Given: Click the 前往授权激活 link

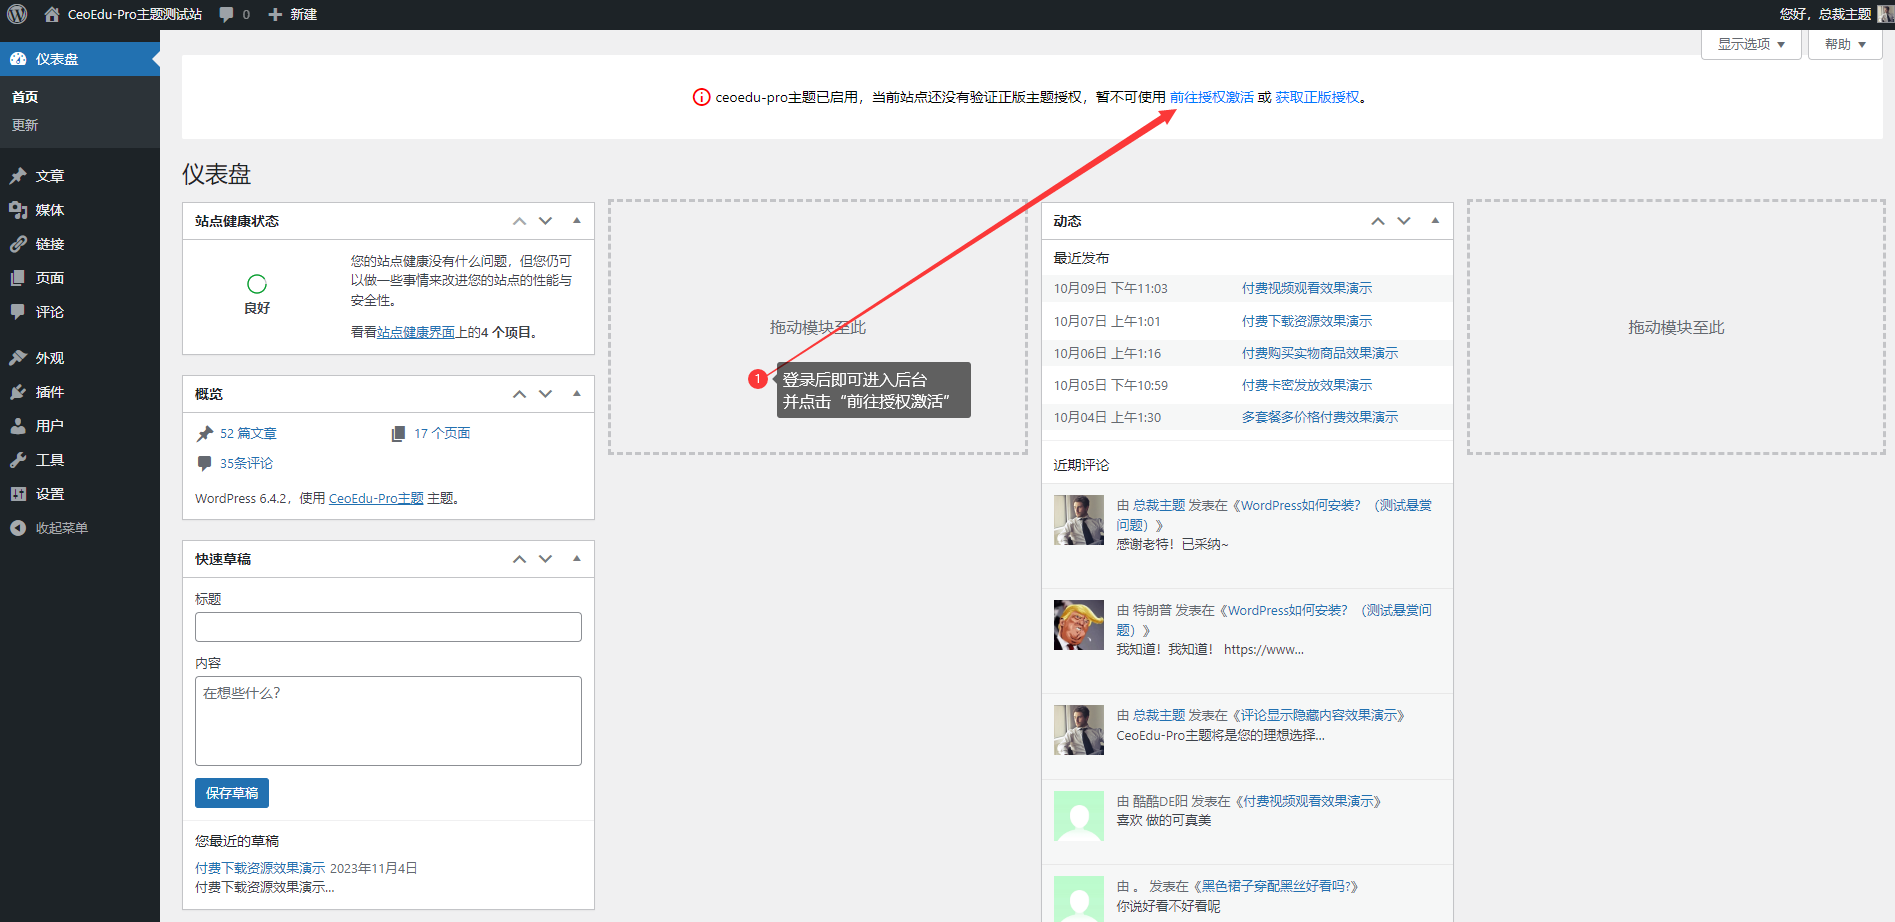Looking at the screenshot, I should [1211, 97].
